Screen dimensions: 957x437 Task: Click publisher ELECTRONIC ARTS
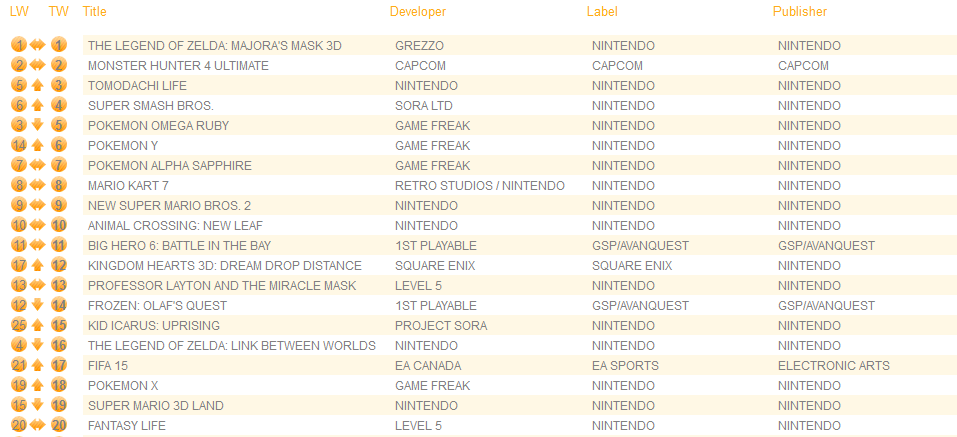click(x=834, y=366)
